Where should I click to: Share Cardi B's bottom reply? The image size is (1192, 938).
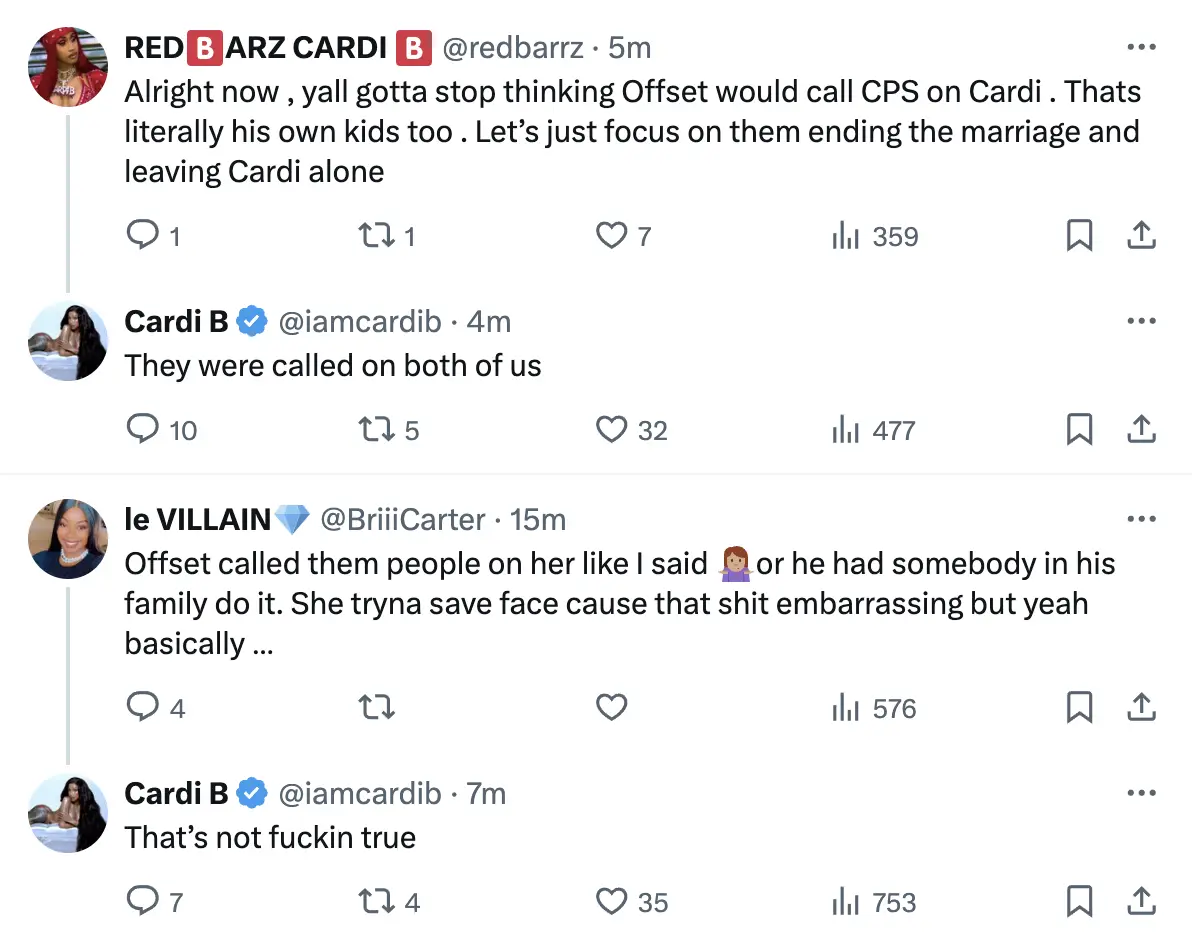(1141, 902)
